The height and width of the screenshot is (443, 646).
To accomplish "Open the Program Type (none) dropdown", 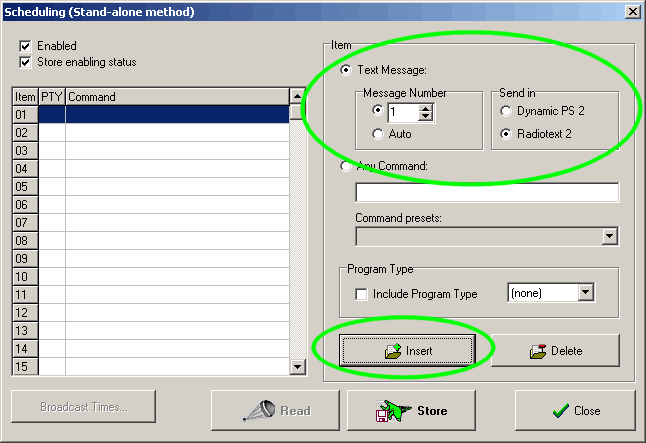I will [x=585, y=293].
